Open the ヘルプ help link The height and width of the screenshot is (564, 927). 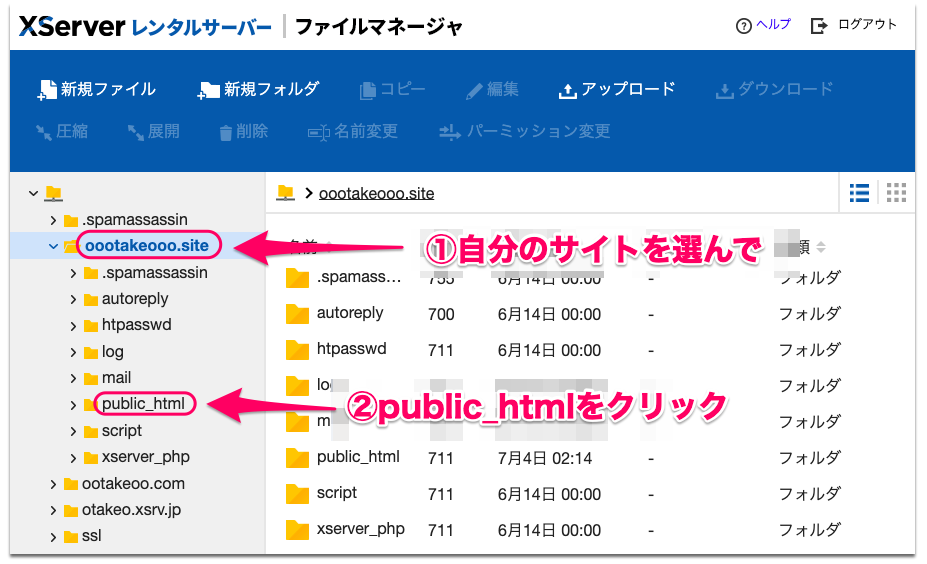pyautogui.click(x=763, y=25)
